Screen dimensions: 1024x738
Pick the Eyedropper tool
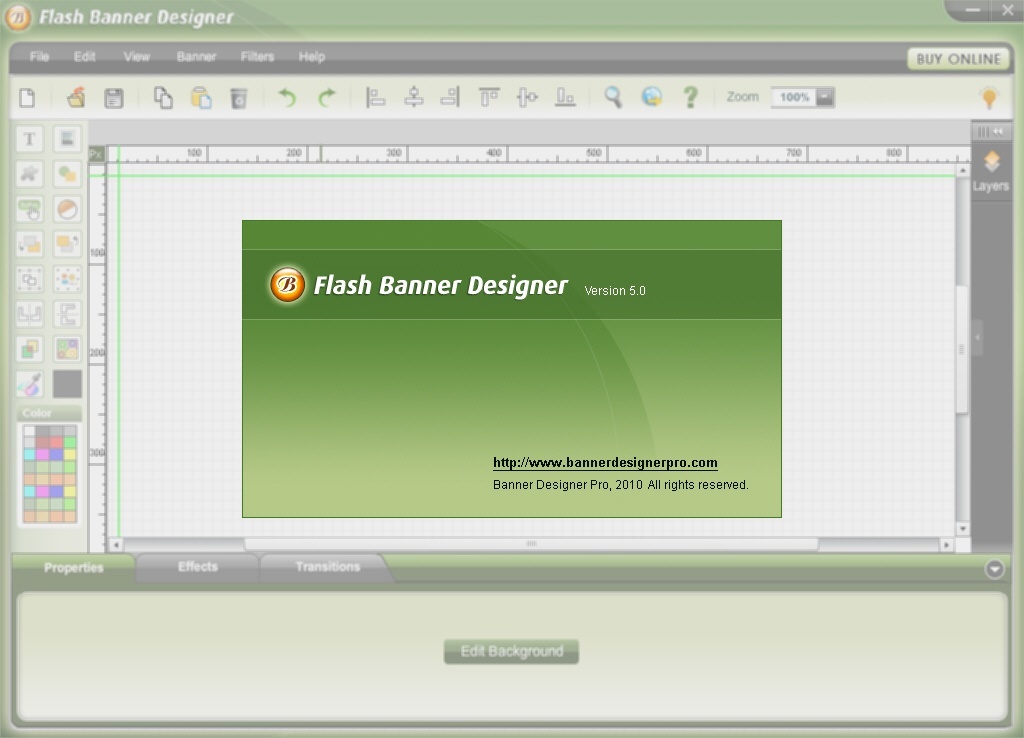click(29, 383)
